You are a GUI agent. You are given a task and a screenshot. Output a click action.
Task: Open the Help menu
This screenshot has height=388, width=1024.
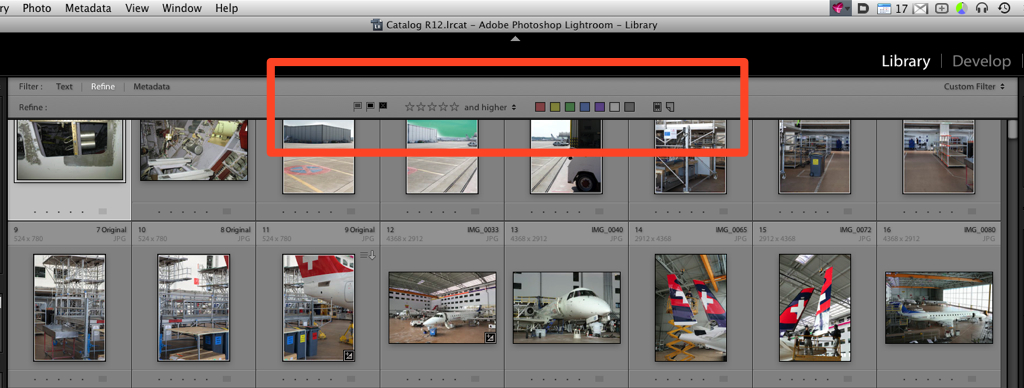pyautogui.click(x=226, y=8)
